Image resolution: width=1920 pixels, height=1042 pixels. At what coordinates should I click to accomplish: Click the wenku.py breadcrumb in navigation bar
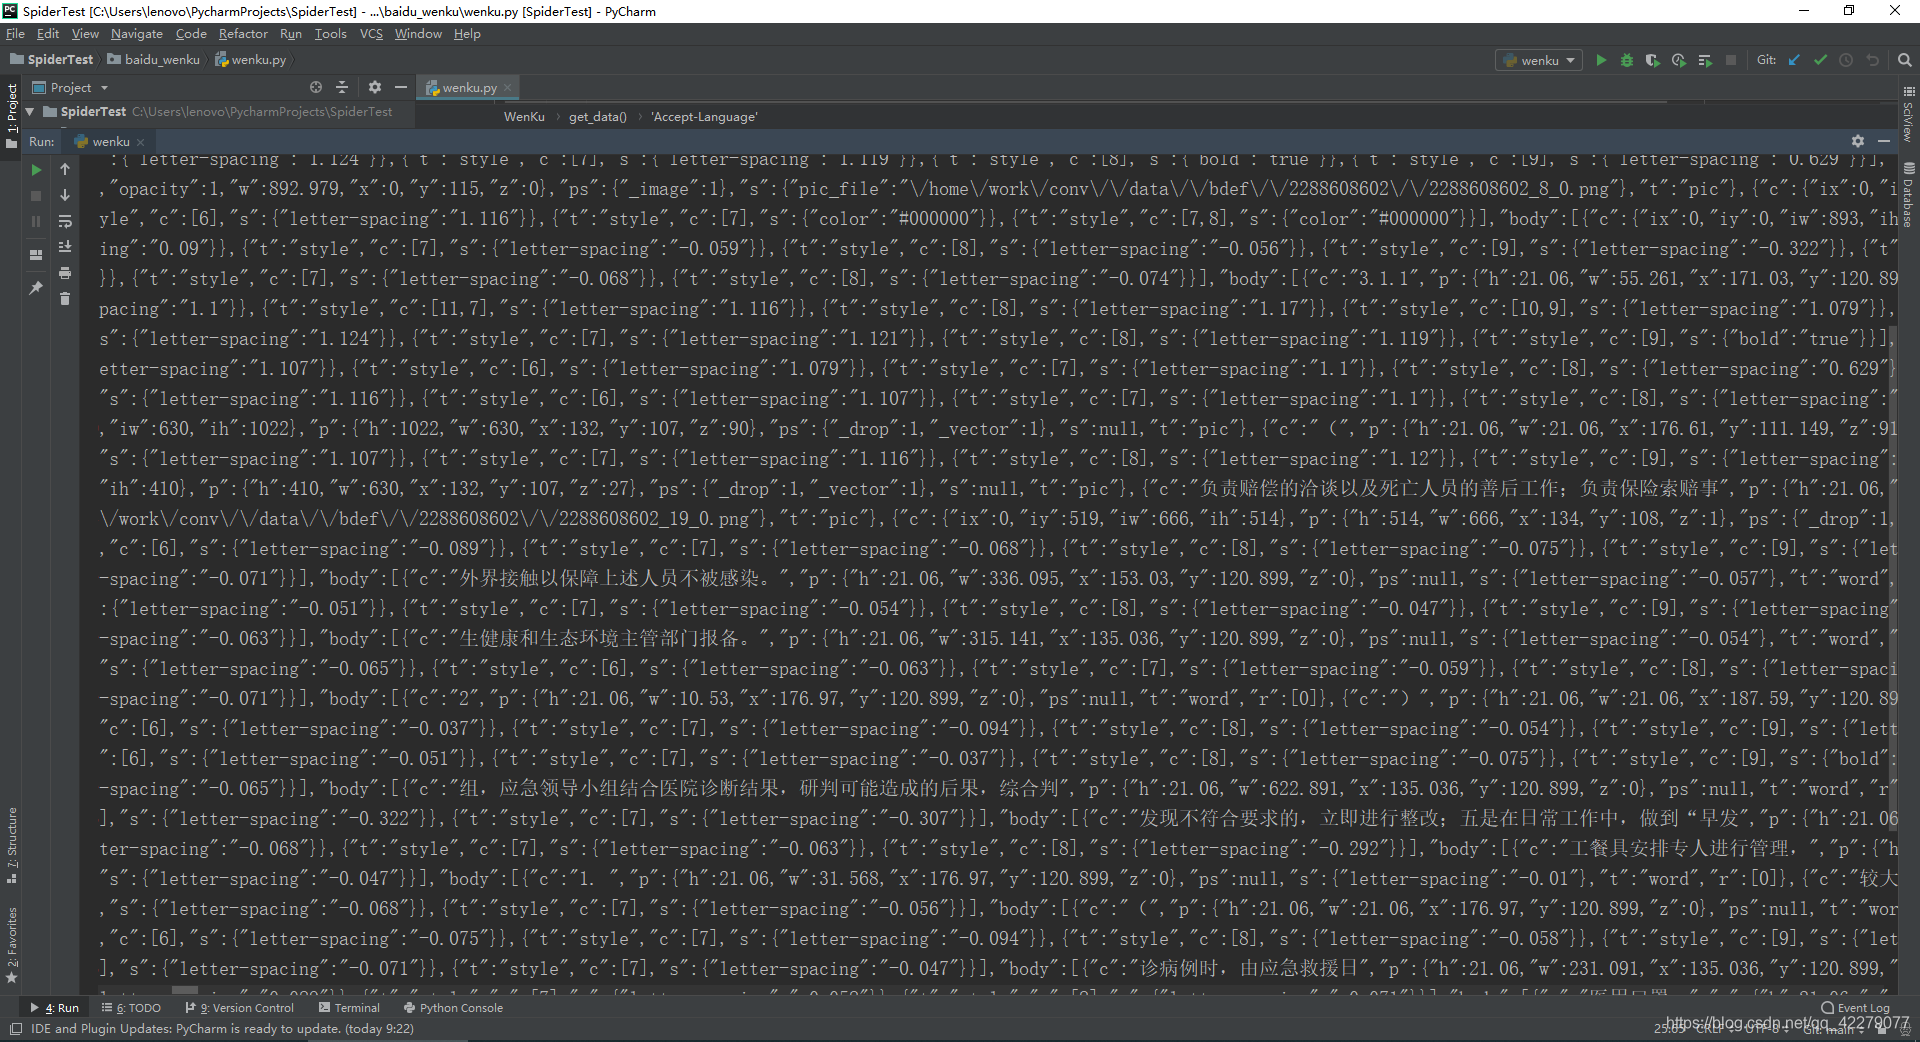pyautogui.click(x=251, y=59)
